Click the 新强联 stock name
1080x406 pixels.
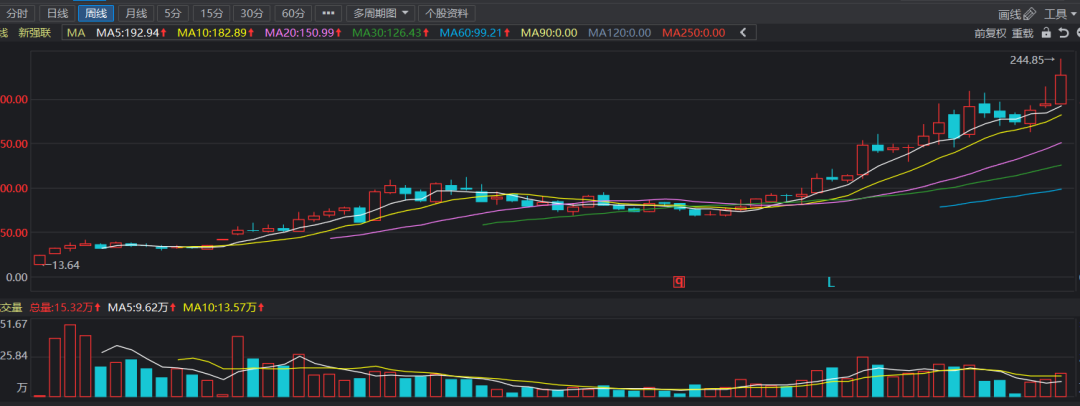(x=34, y=32)
